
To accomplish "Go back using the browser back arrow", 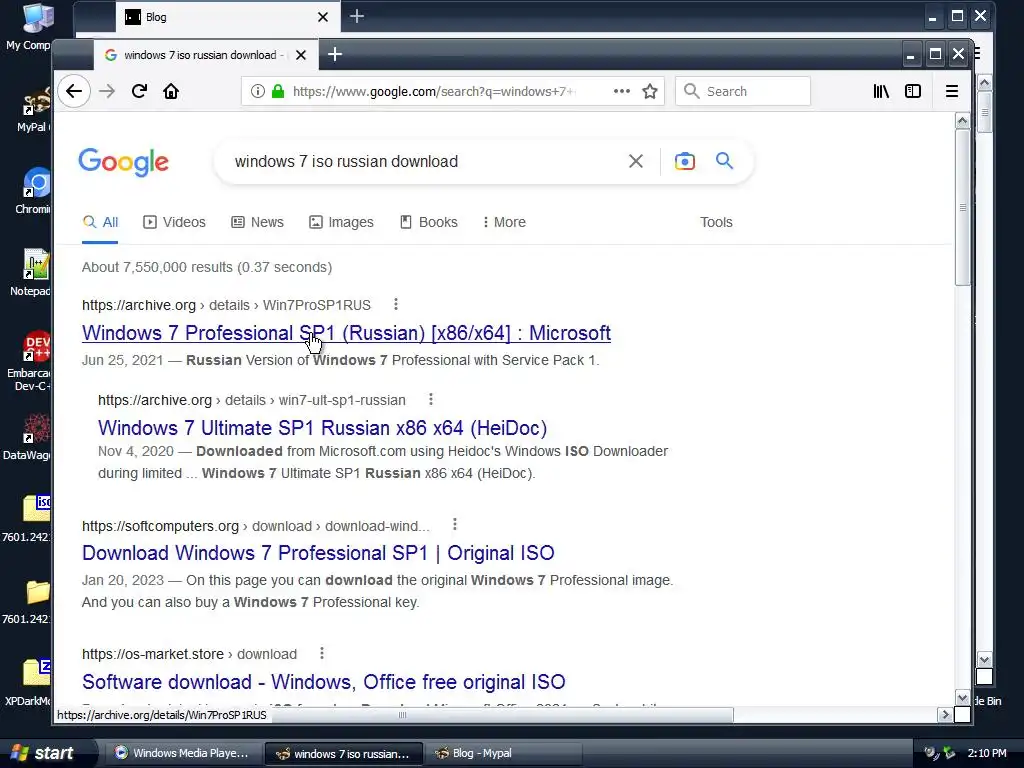I will point(74,91).
